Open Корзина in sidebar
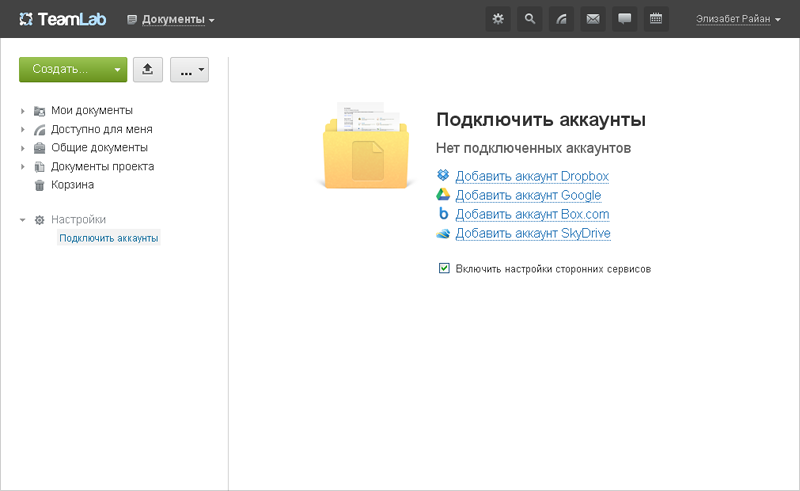This screenshot has width=800, height=491. [72, 185]
